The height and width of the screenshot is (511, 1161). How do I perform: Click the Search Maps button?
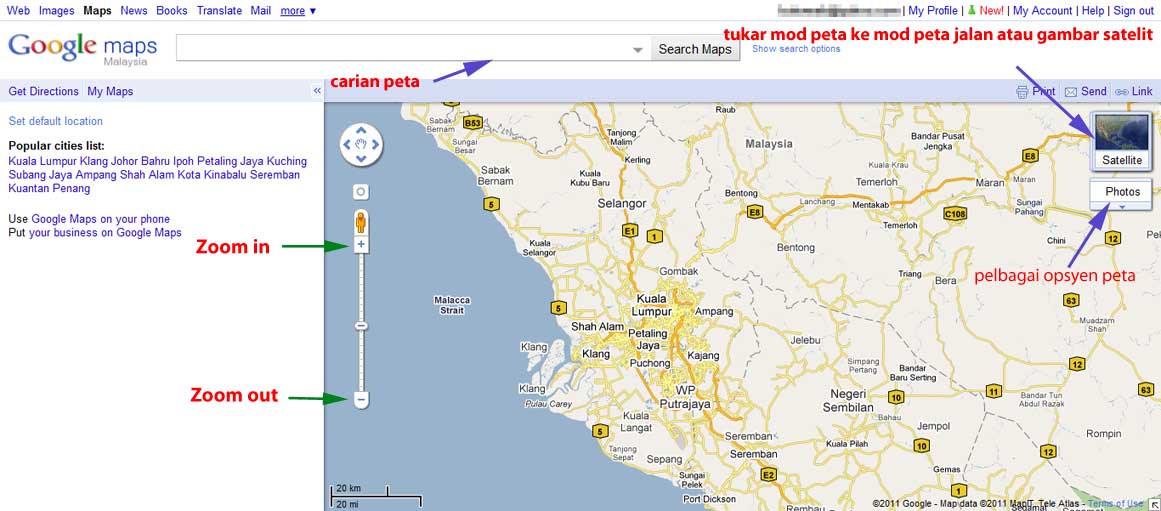(x=695, y=50)
